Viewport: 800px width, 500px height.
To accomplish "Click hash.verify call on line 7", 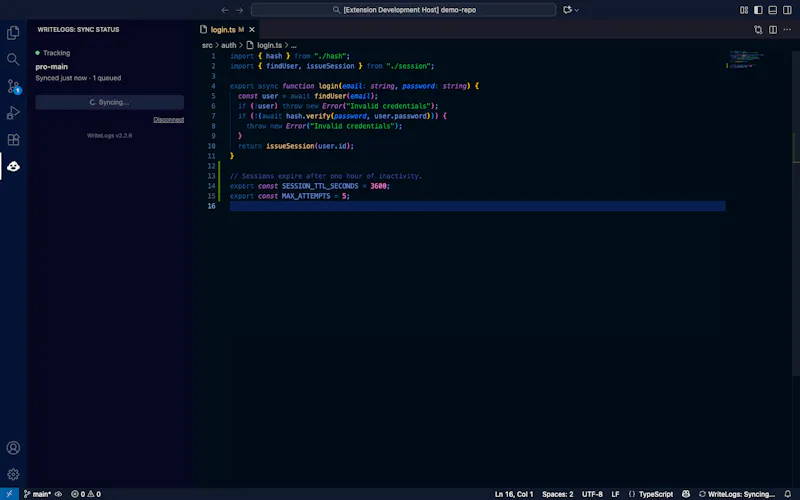I will (308, 116).
